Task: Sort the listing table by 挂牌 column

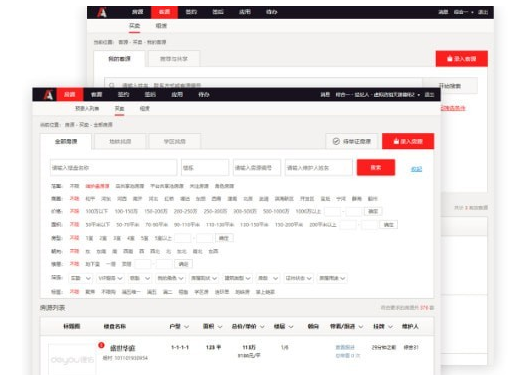Action: tap(383, 326)
